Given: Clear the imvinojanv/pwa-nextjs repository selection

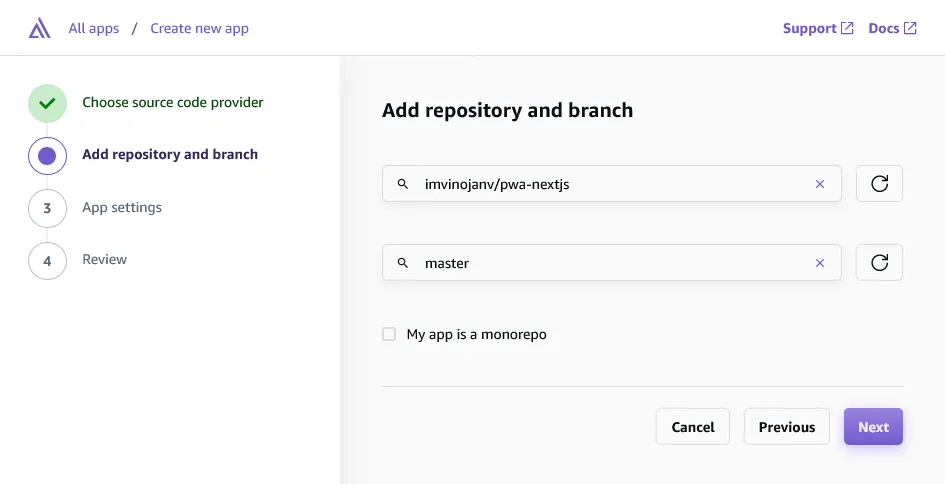Looking at the screenshot, I should 820,184.
